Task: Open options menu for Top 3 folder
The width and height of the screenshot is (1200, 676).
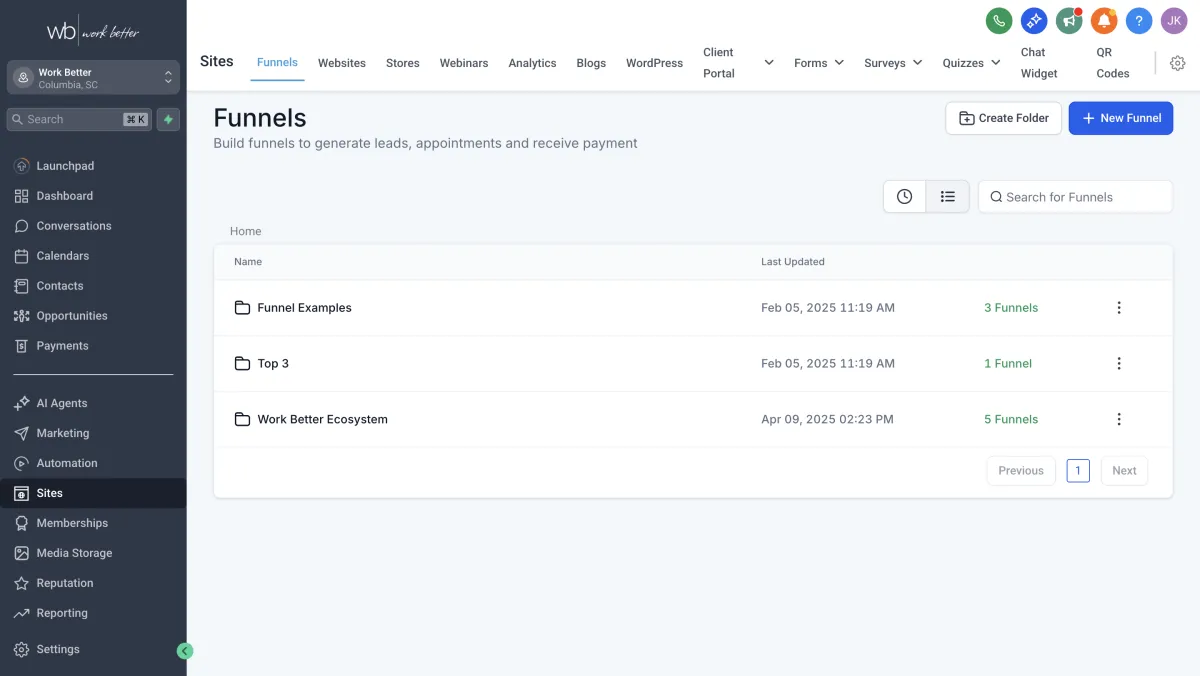Action: tap(1119, 364)
